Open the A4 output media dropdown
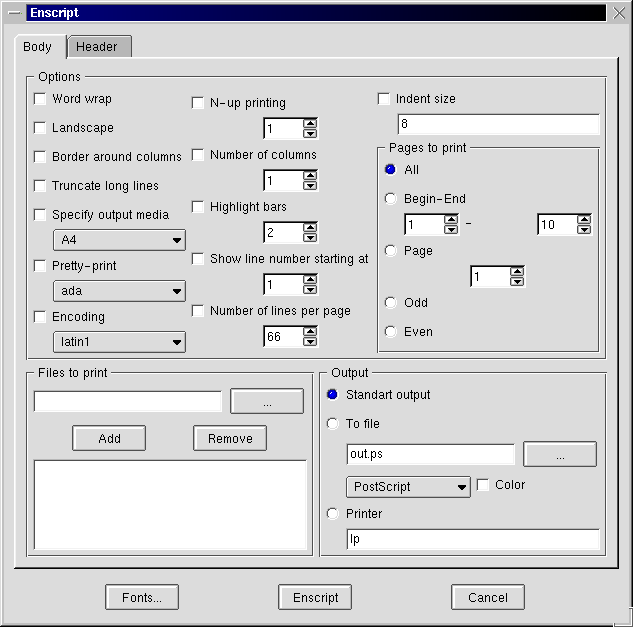 (118, 240)
